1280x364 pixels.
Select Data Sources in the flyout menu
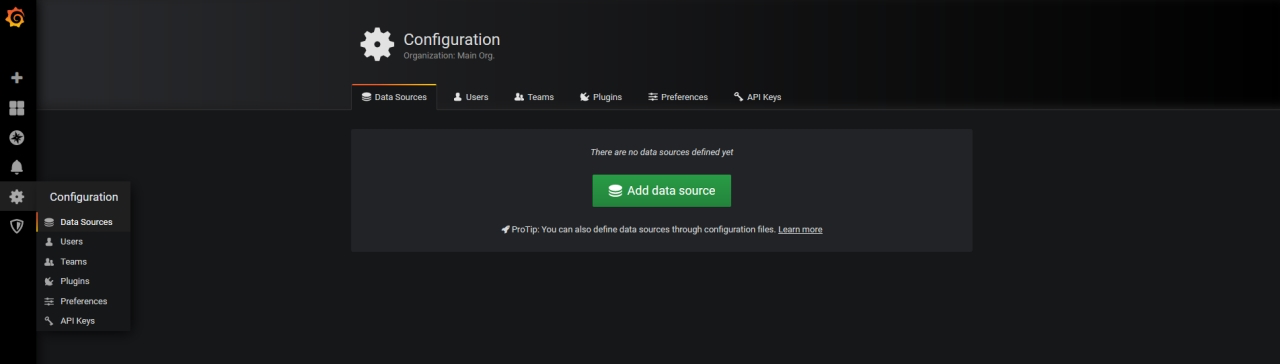point(83,222)
